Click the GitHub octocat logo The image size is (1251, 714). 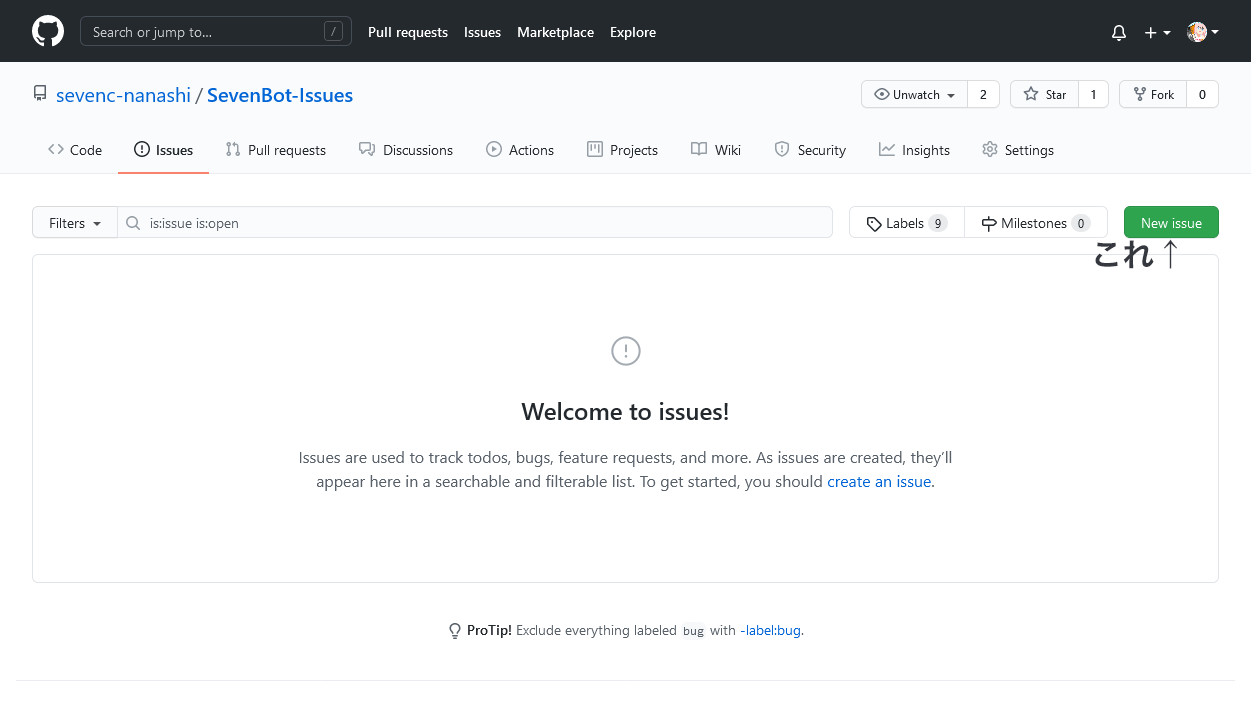(x=47, y=31)
